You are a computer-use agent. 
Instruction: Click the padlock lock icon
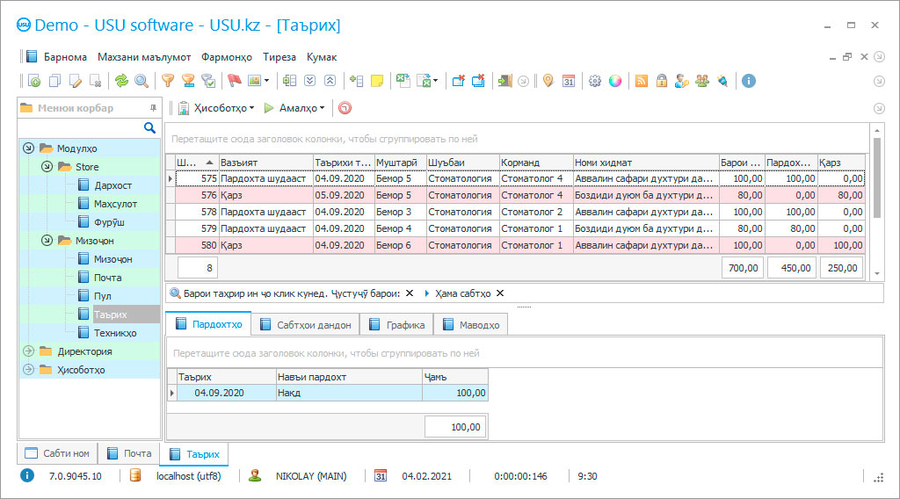(662, 81)
